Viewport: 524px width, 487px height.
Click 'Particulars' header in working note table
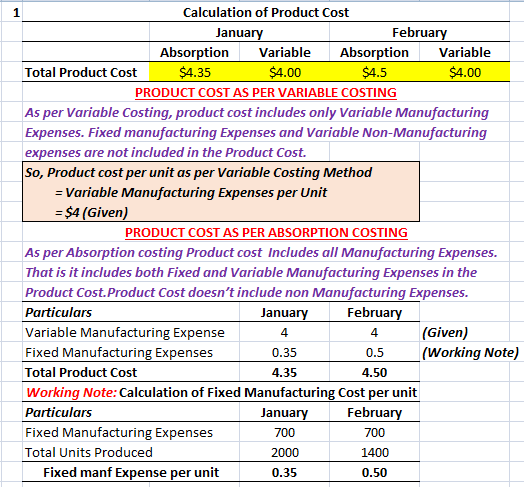(x=58, y=412)
